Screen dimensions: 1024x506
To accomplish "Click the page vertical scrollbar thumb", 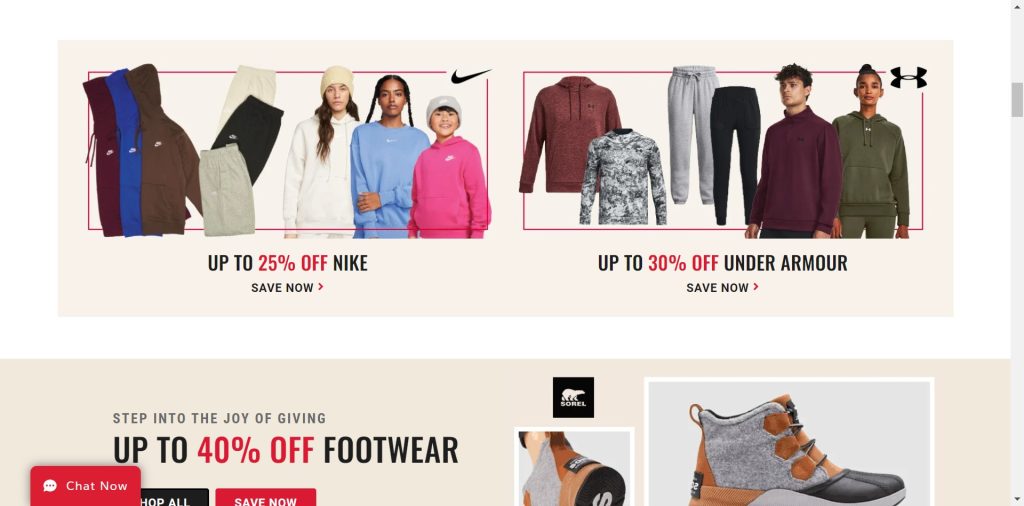I will (x=1017, y=100).
